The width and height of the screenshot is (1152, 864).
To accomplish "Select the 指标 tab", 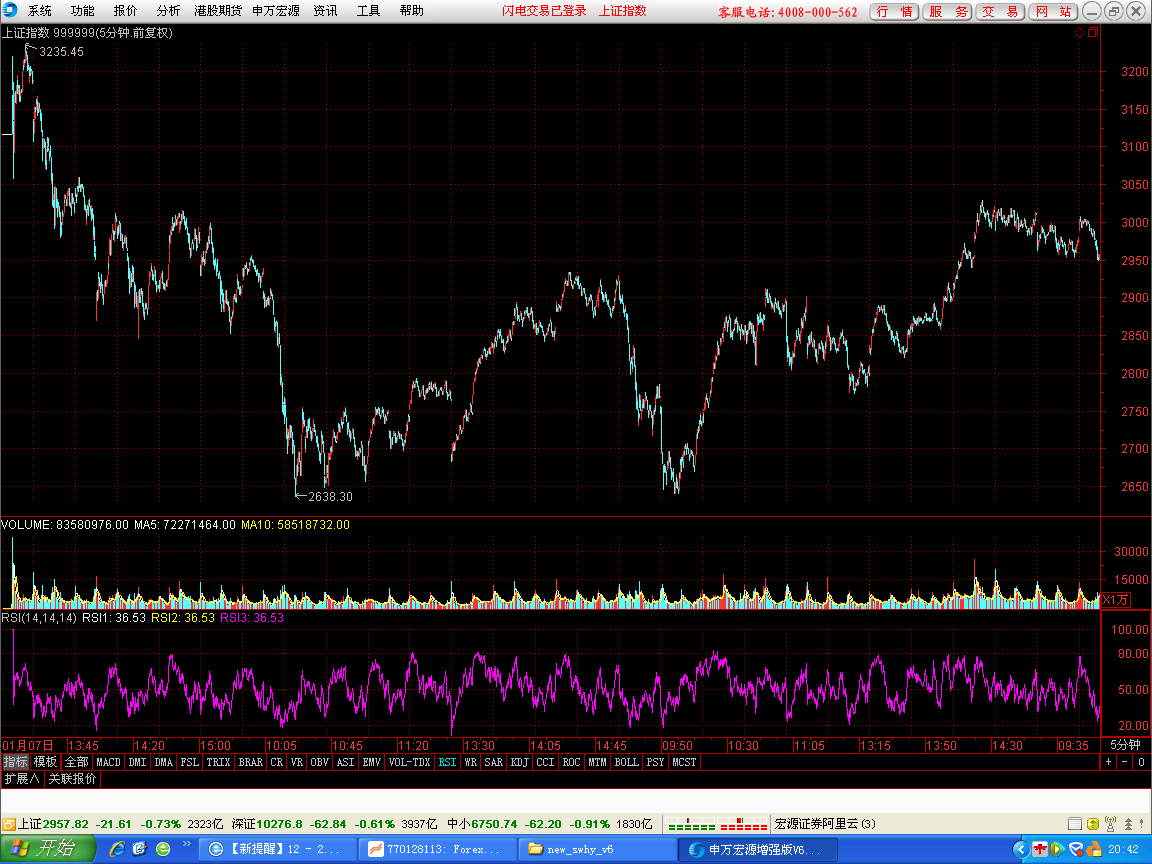I will (x=15, y=762).
